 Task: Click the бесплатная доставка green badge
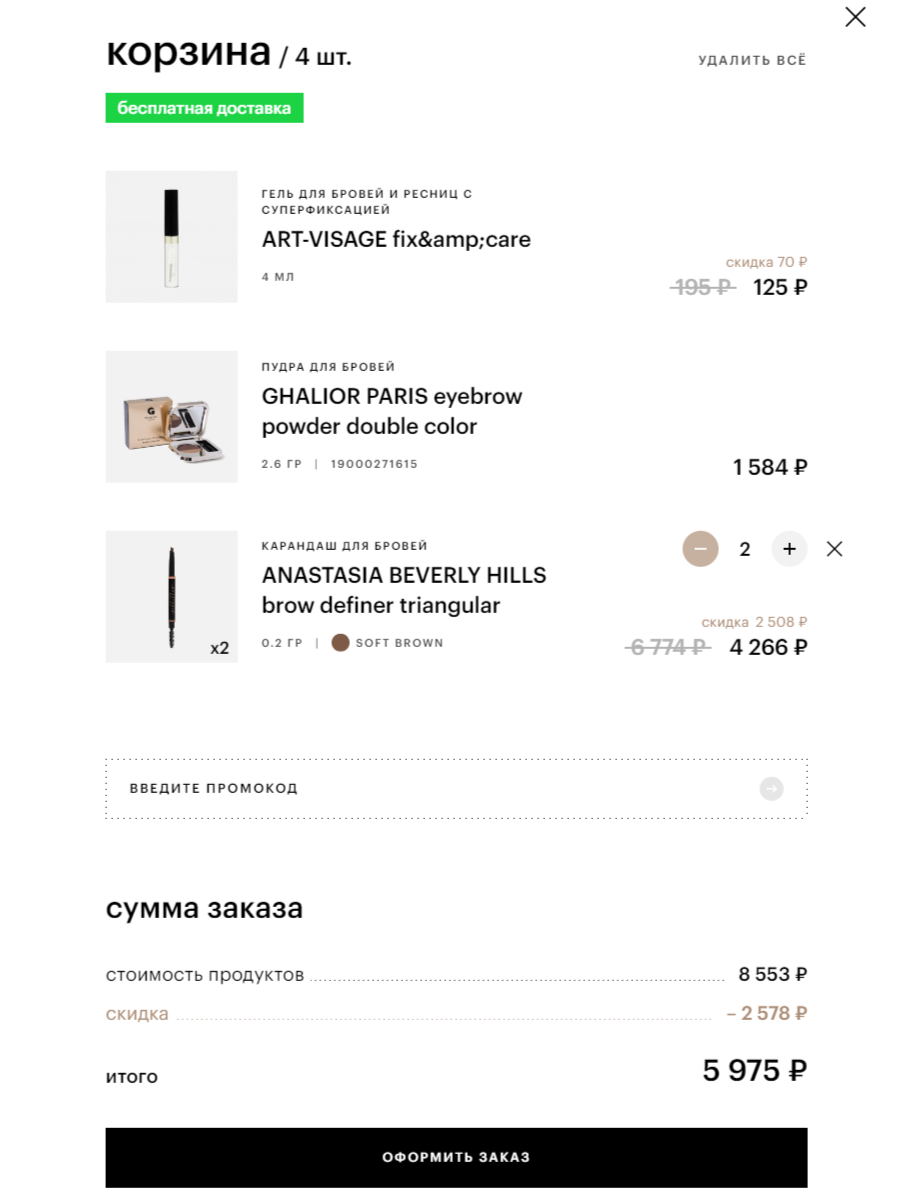[204, 108]
